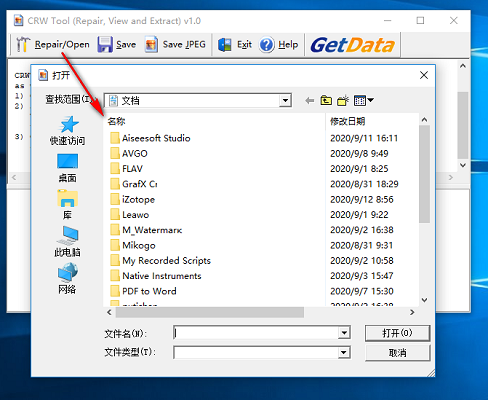Click into the 文件名 input field
The height and width of the screenshot is (400, 488).
tap(256, 333)
